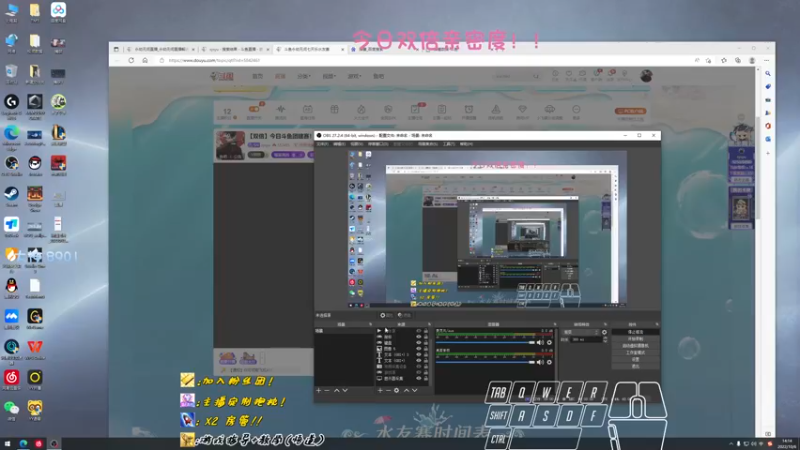Open 帮助 menu in OBS
Image resolution: width=800 pixels, height=450 pixels.
click(466, 144)
